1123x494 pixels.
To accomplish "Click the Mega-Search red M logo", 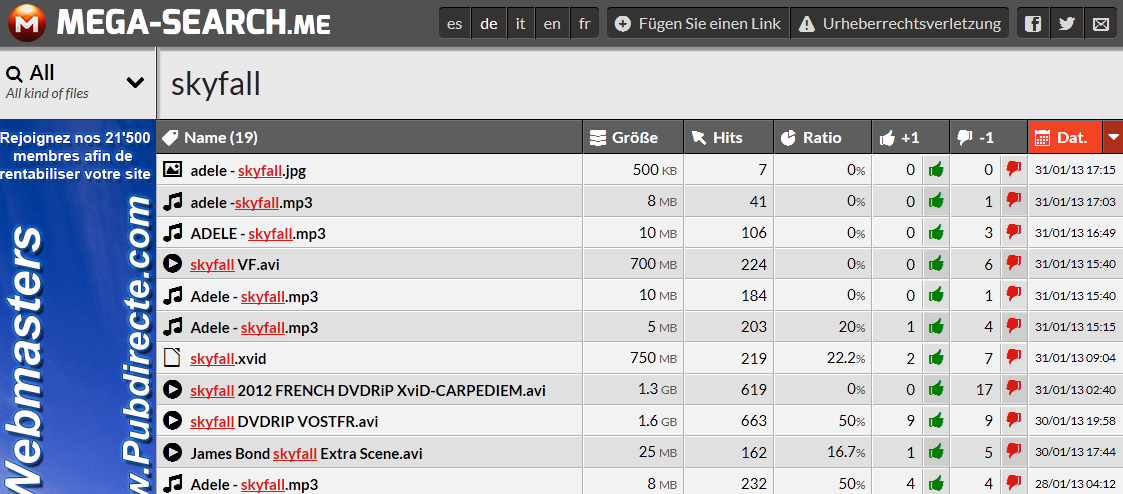I will (x=28, y=23).
